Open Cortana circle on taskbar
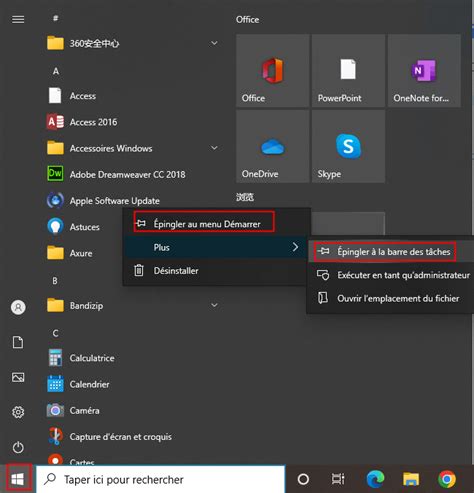This screenshot has width=474, height=493. (303, 480)
